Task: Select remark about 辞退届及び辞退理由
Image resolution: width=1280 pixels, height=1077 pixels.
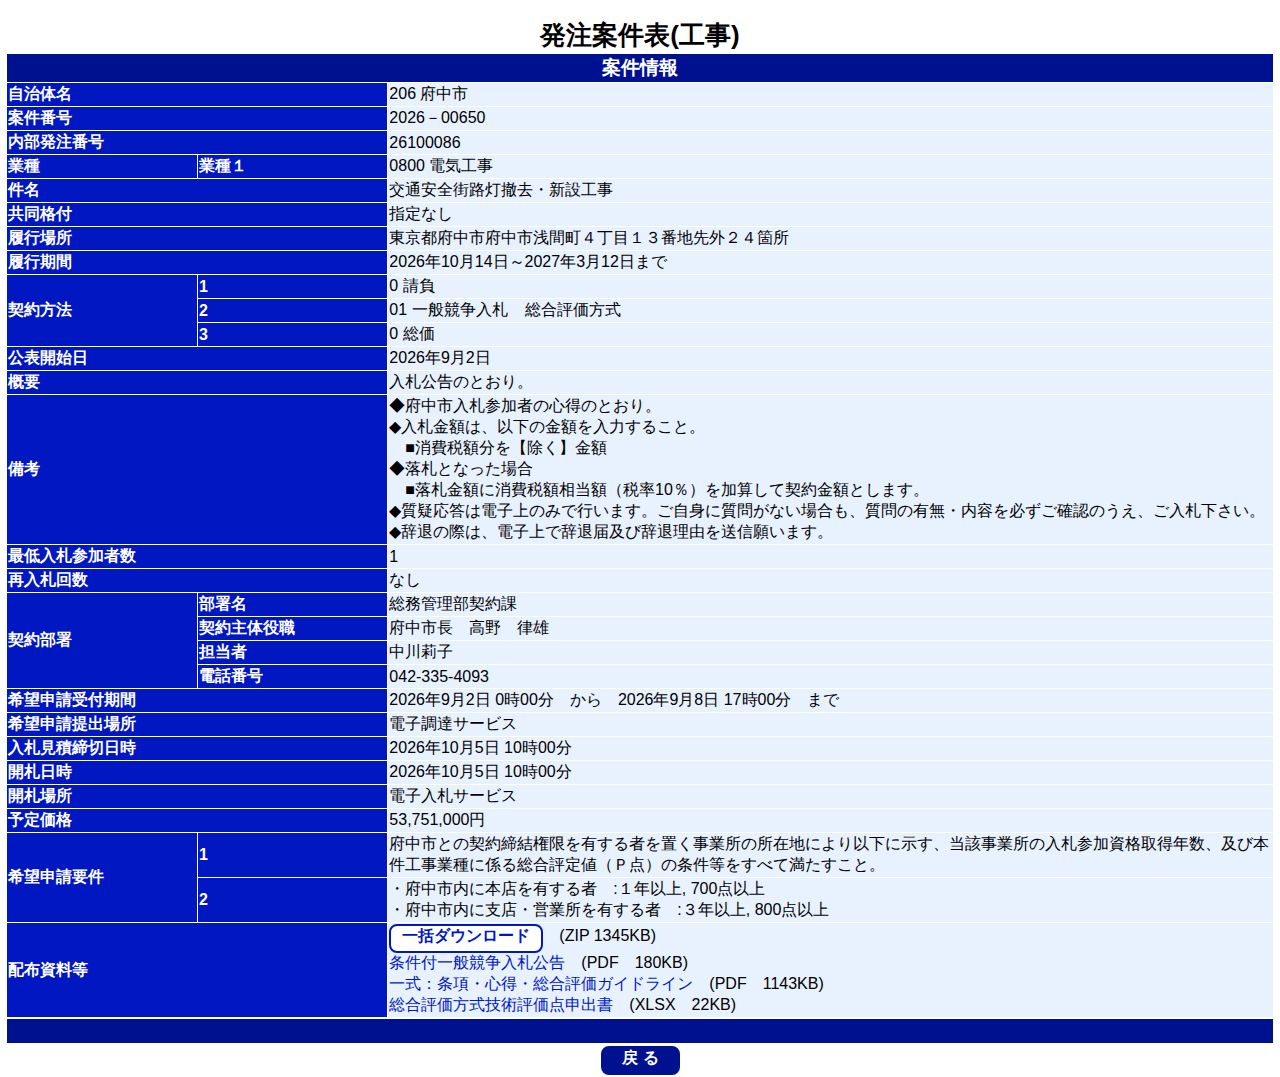Action: click(610, 532)
